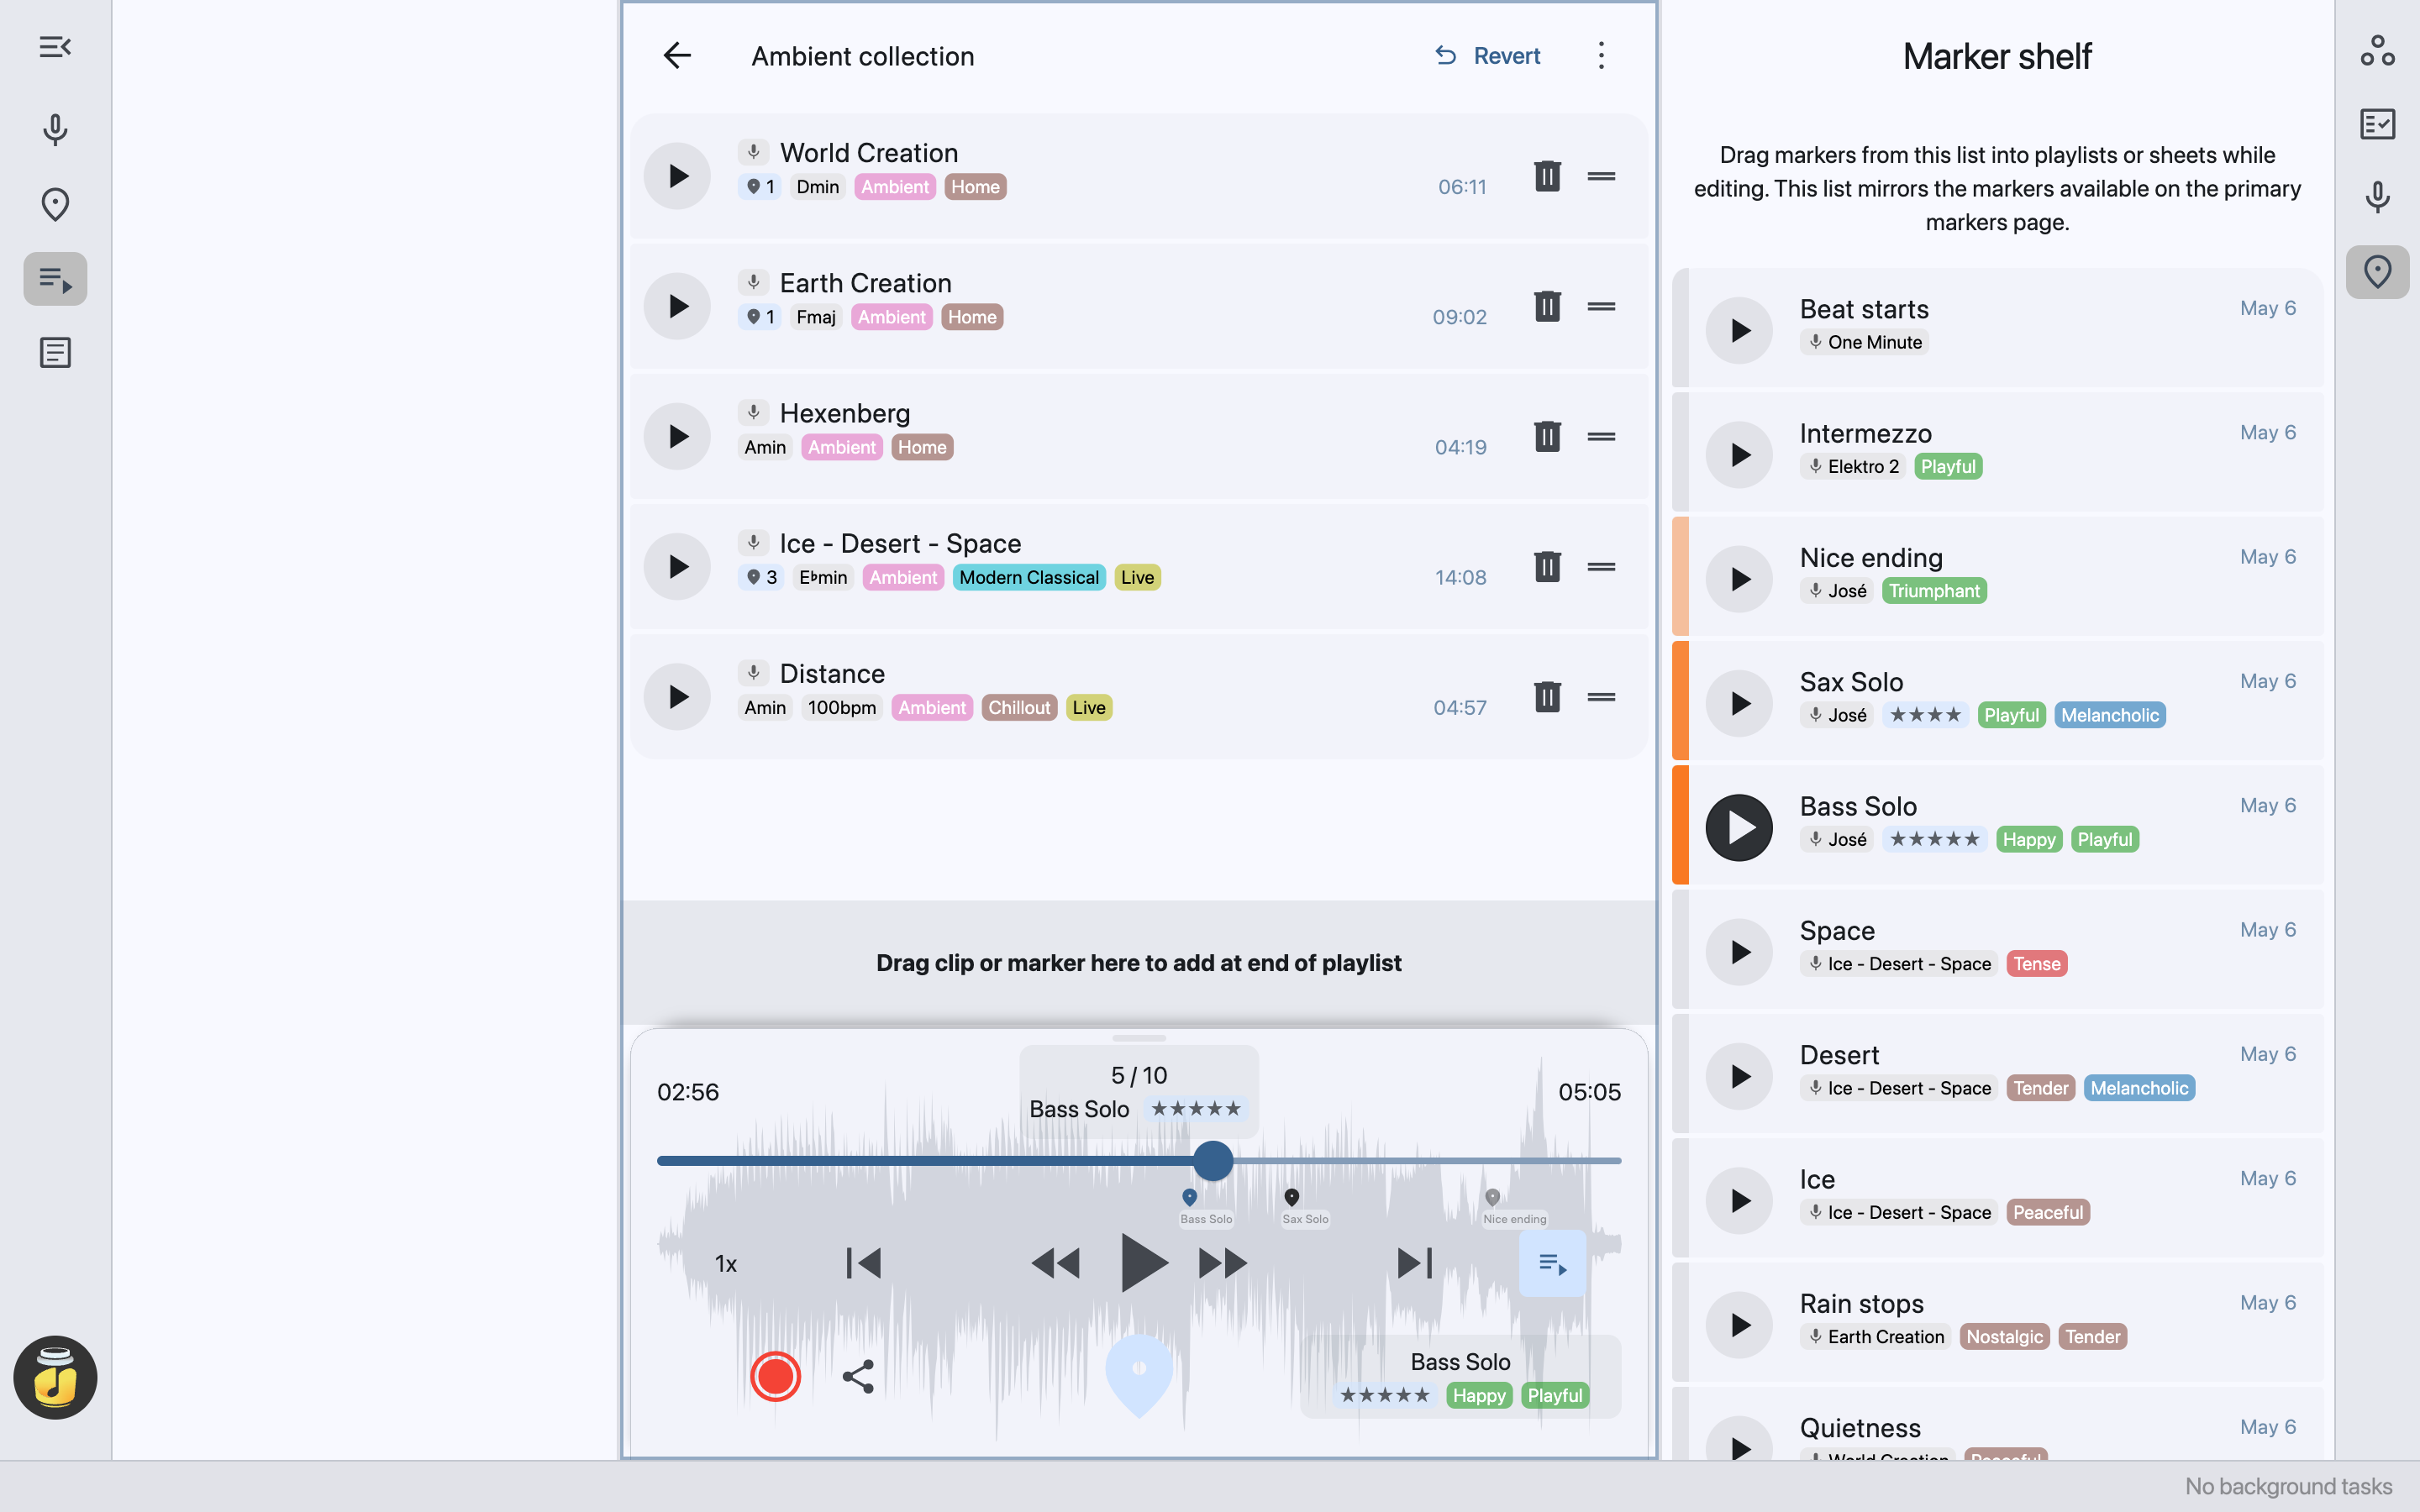Viewport: 2420px width, 1512px height.
Task: Collapse the left sidebar menu icon
Action: tap(55, 47)
